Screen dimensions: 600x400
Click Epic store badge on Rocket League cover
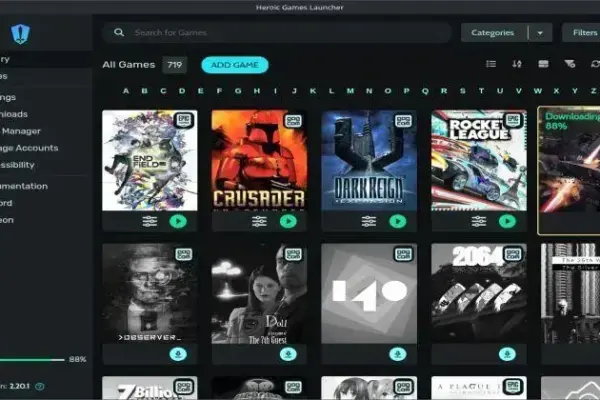click(x=513, y=121)
